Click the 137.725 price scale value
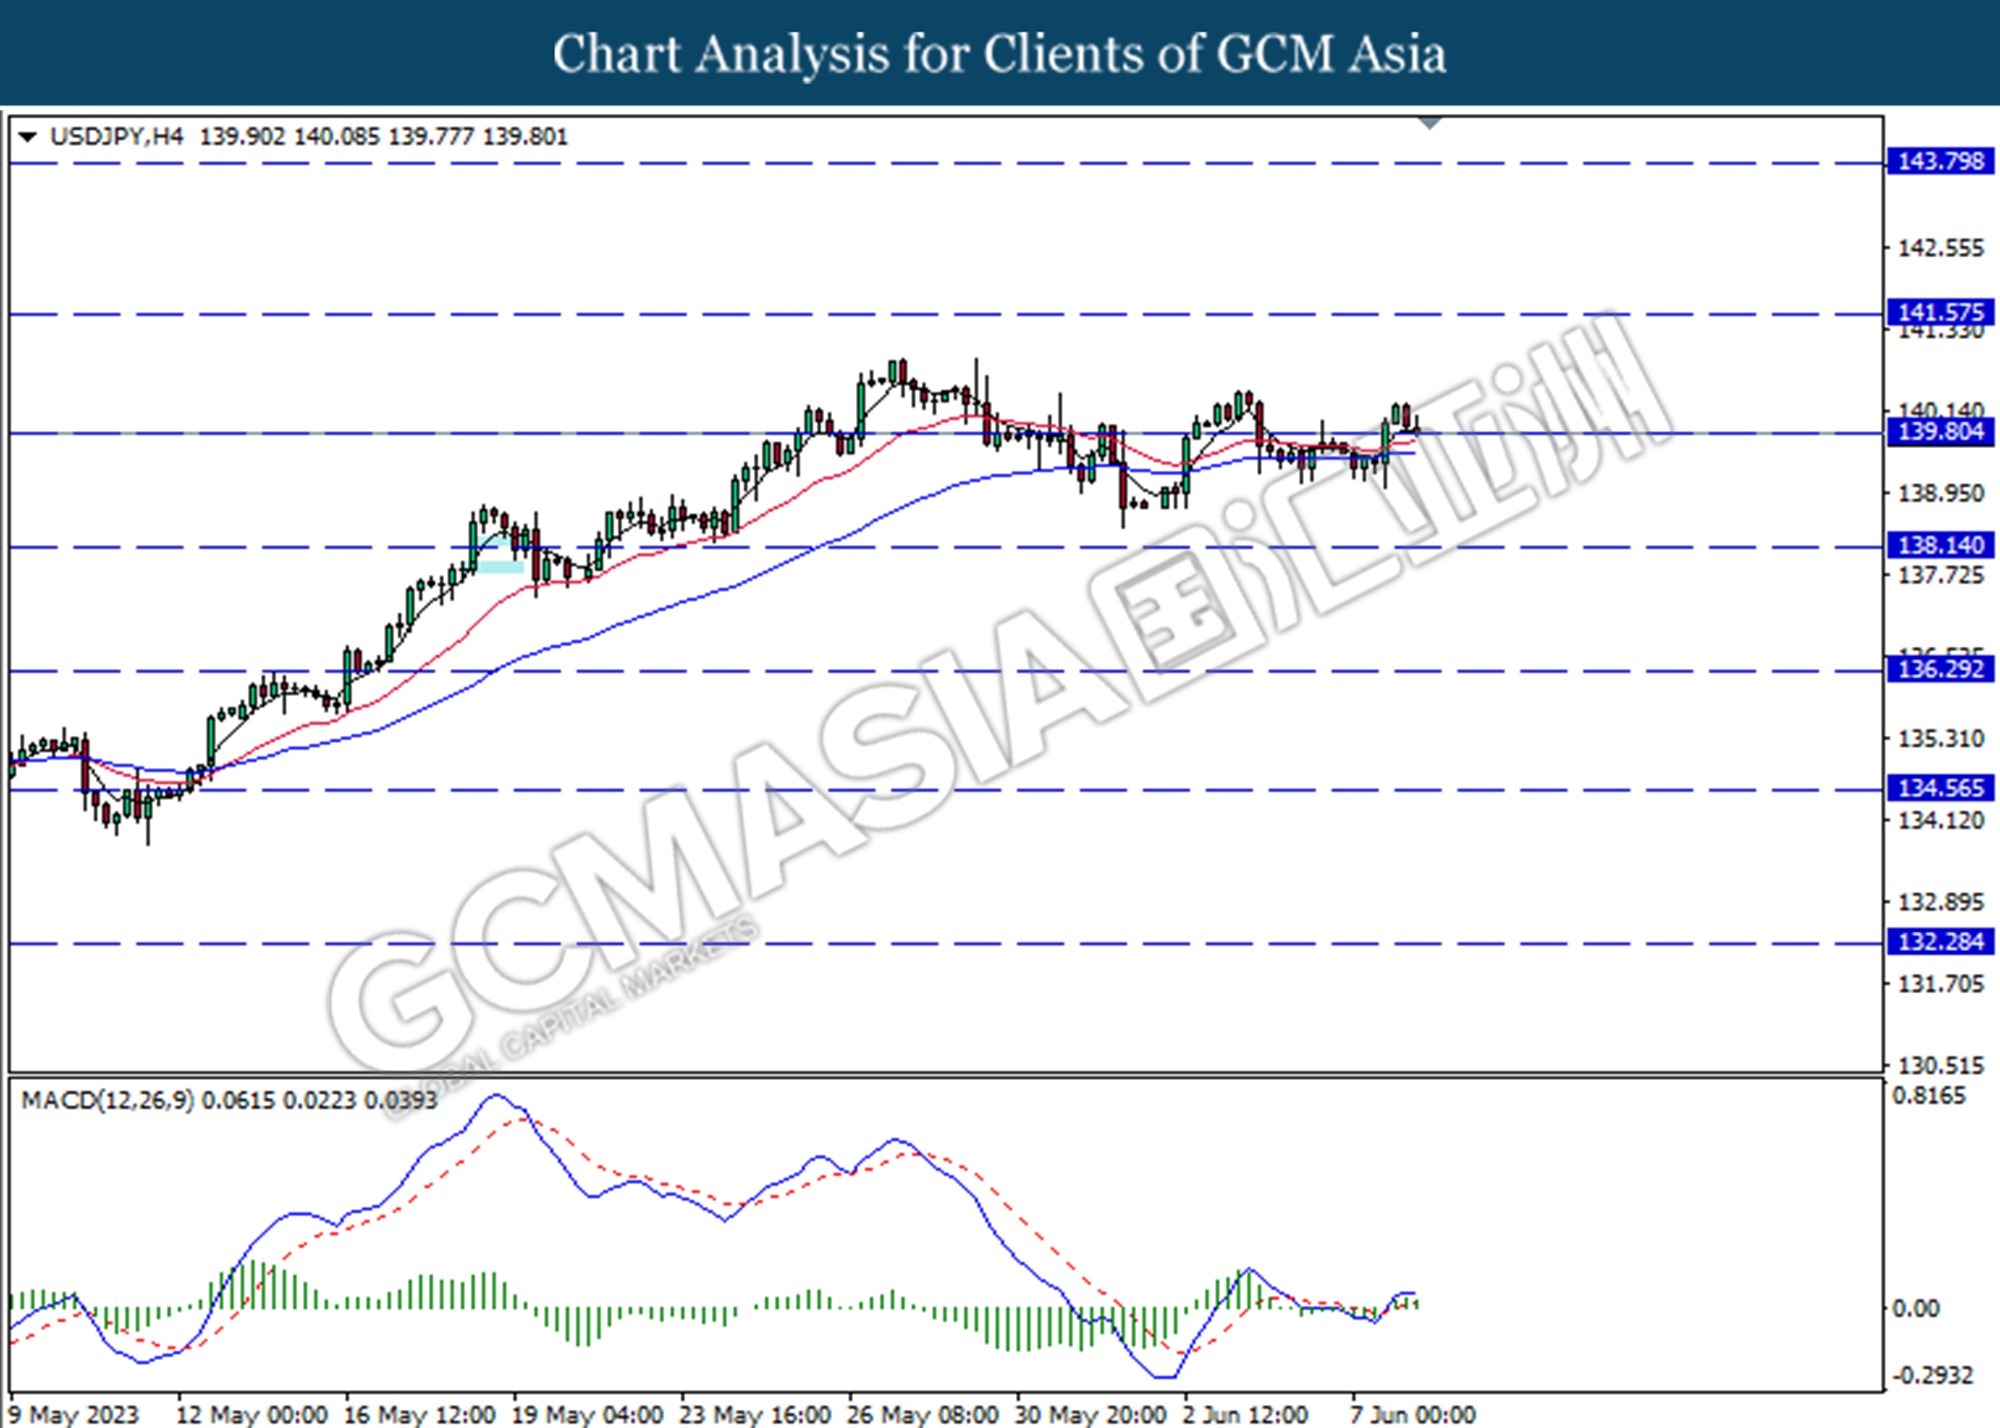 tap(1941, 576)
